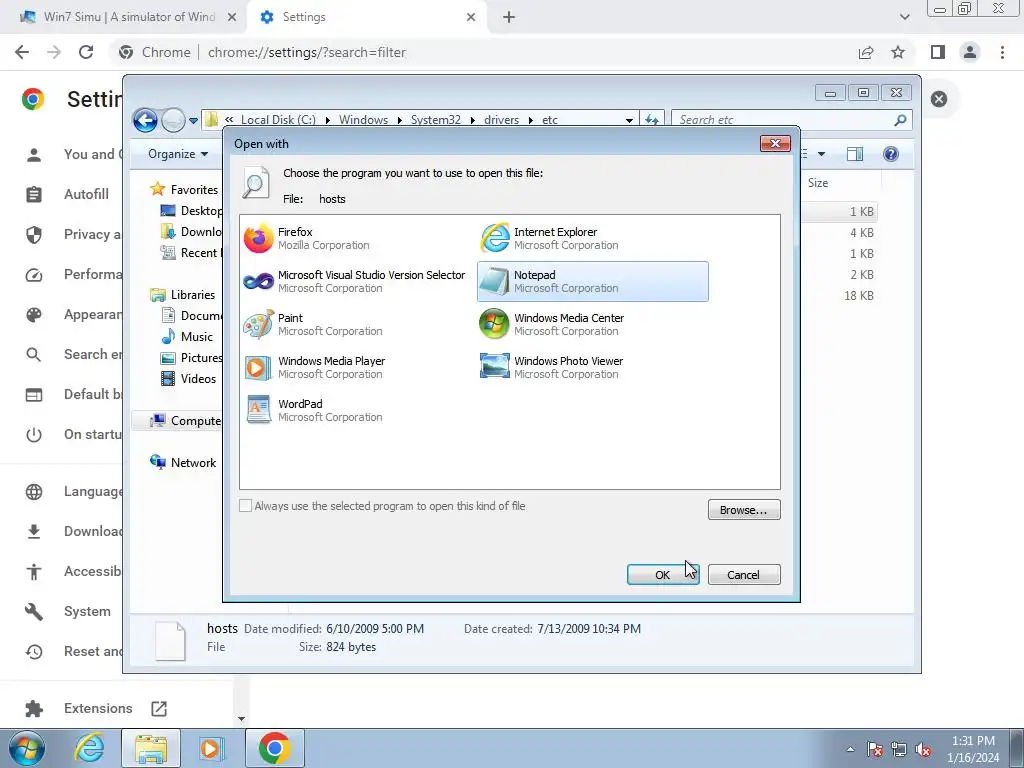
Task: Refresh the Explorer folder view
Action: 652,120
